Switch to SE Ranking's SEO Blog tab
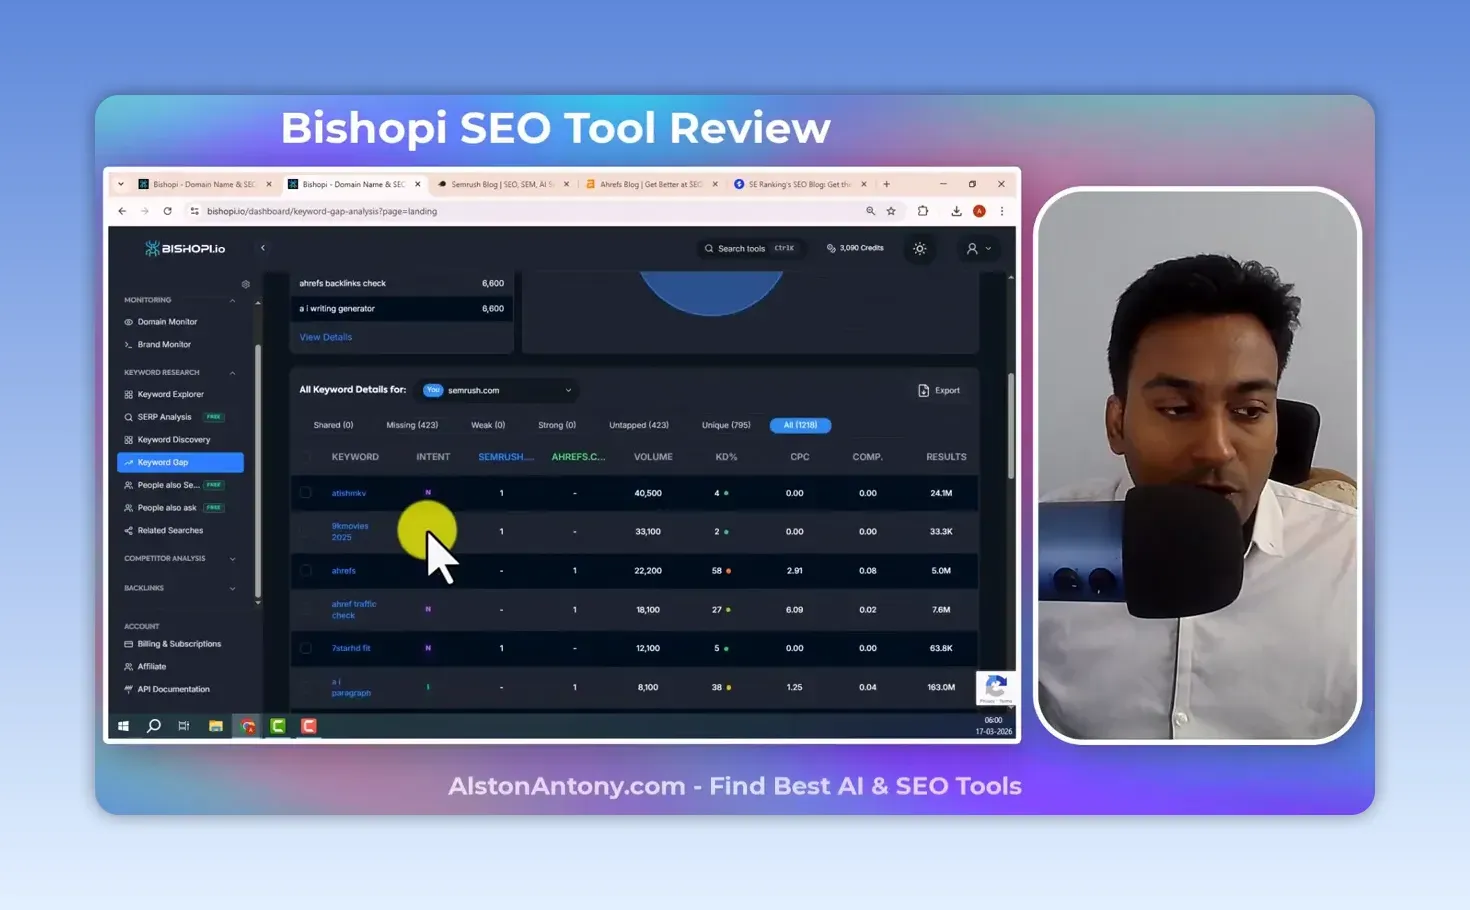Viewport: 1470px width, 910px height. pyautogui.click(x=800, y=184)
